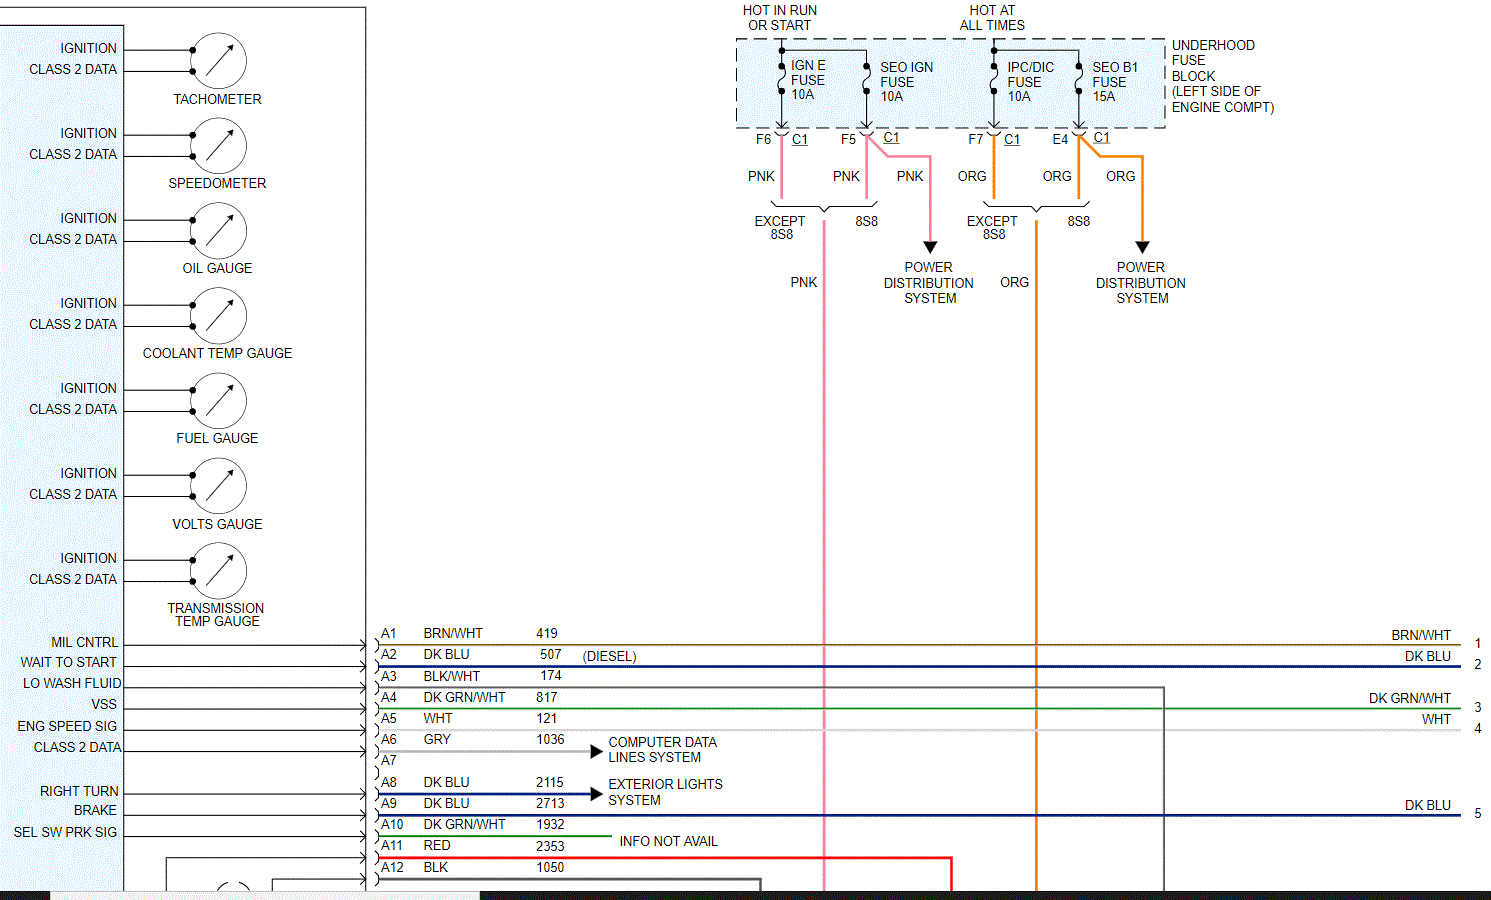Click the EXCEPT 8S8 label under F6

coord(780,227)
